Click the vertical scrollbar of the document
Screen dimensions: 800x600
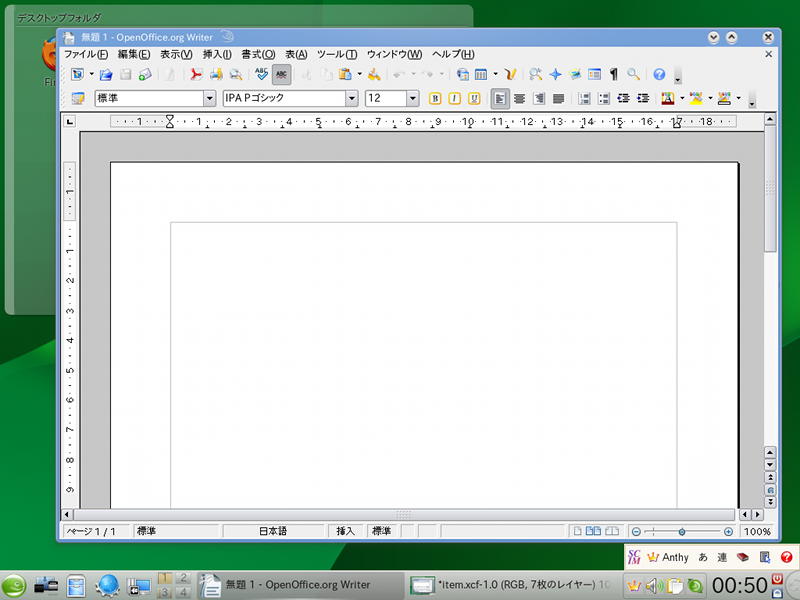[770, 300]
